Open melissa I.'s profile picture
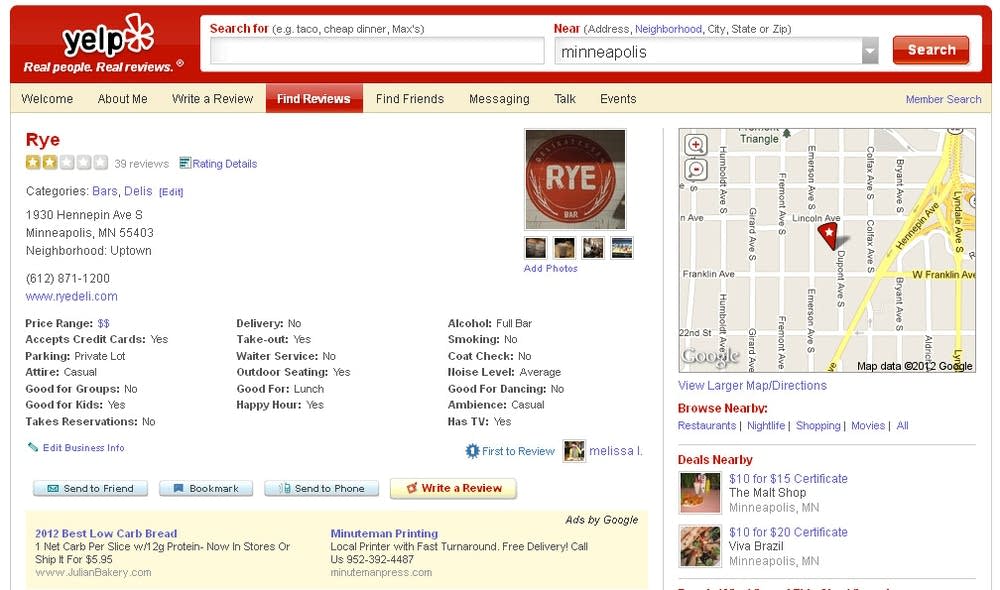This screenshot has width=1000, height=590. (x=574, y=451)
